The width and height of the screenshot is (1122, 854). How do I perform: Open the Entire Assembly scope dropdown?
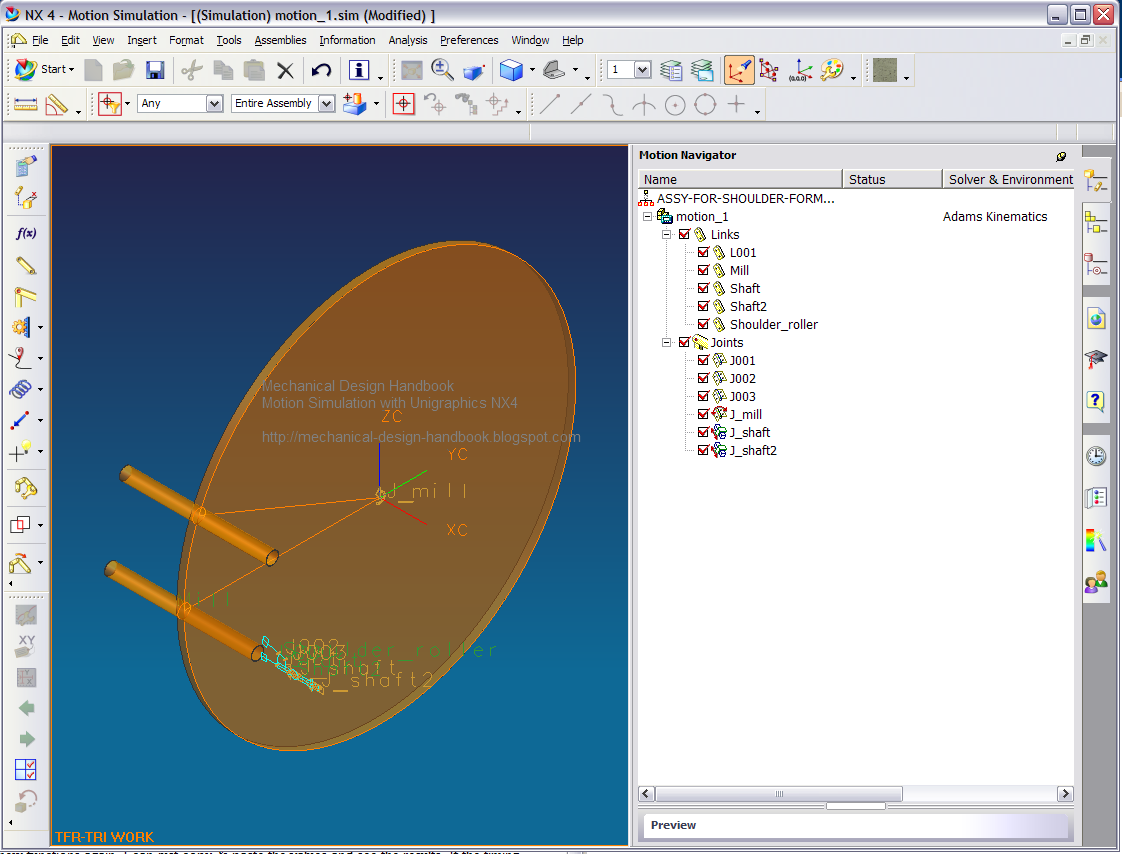pos(326,104)
